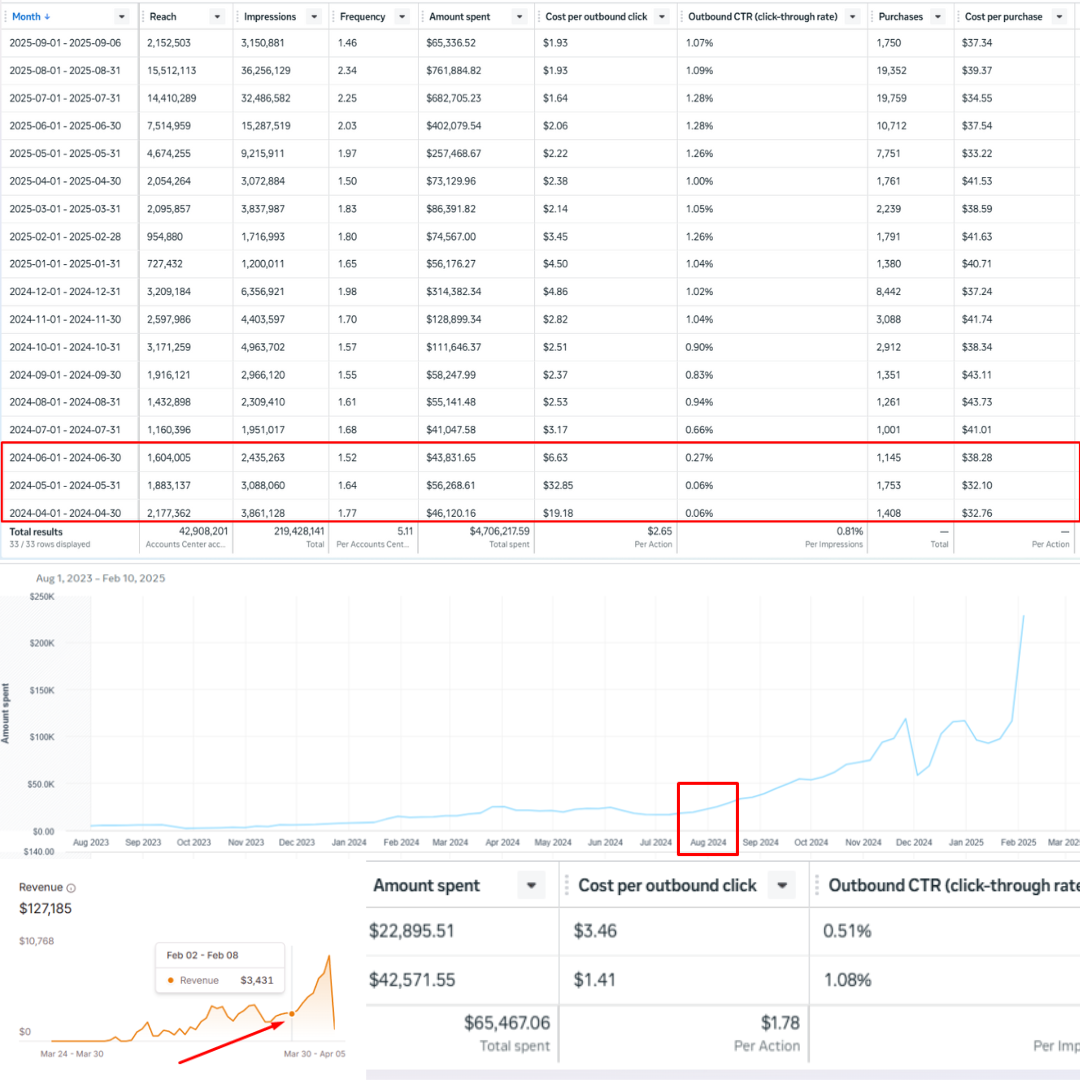The image size is (1080, 1080).
Task: Click the info icon next to Revenue
Action: click(x=71, y=888)
